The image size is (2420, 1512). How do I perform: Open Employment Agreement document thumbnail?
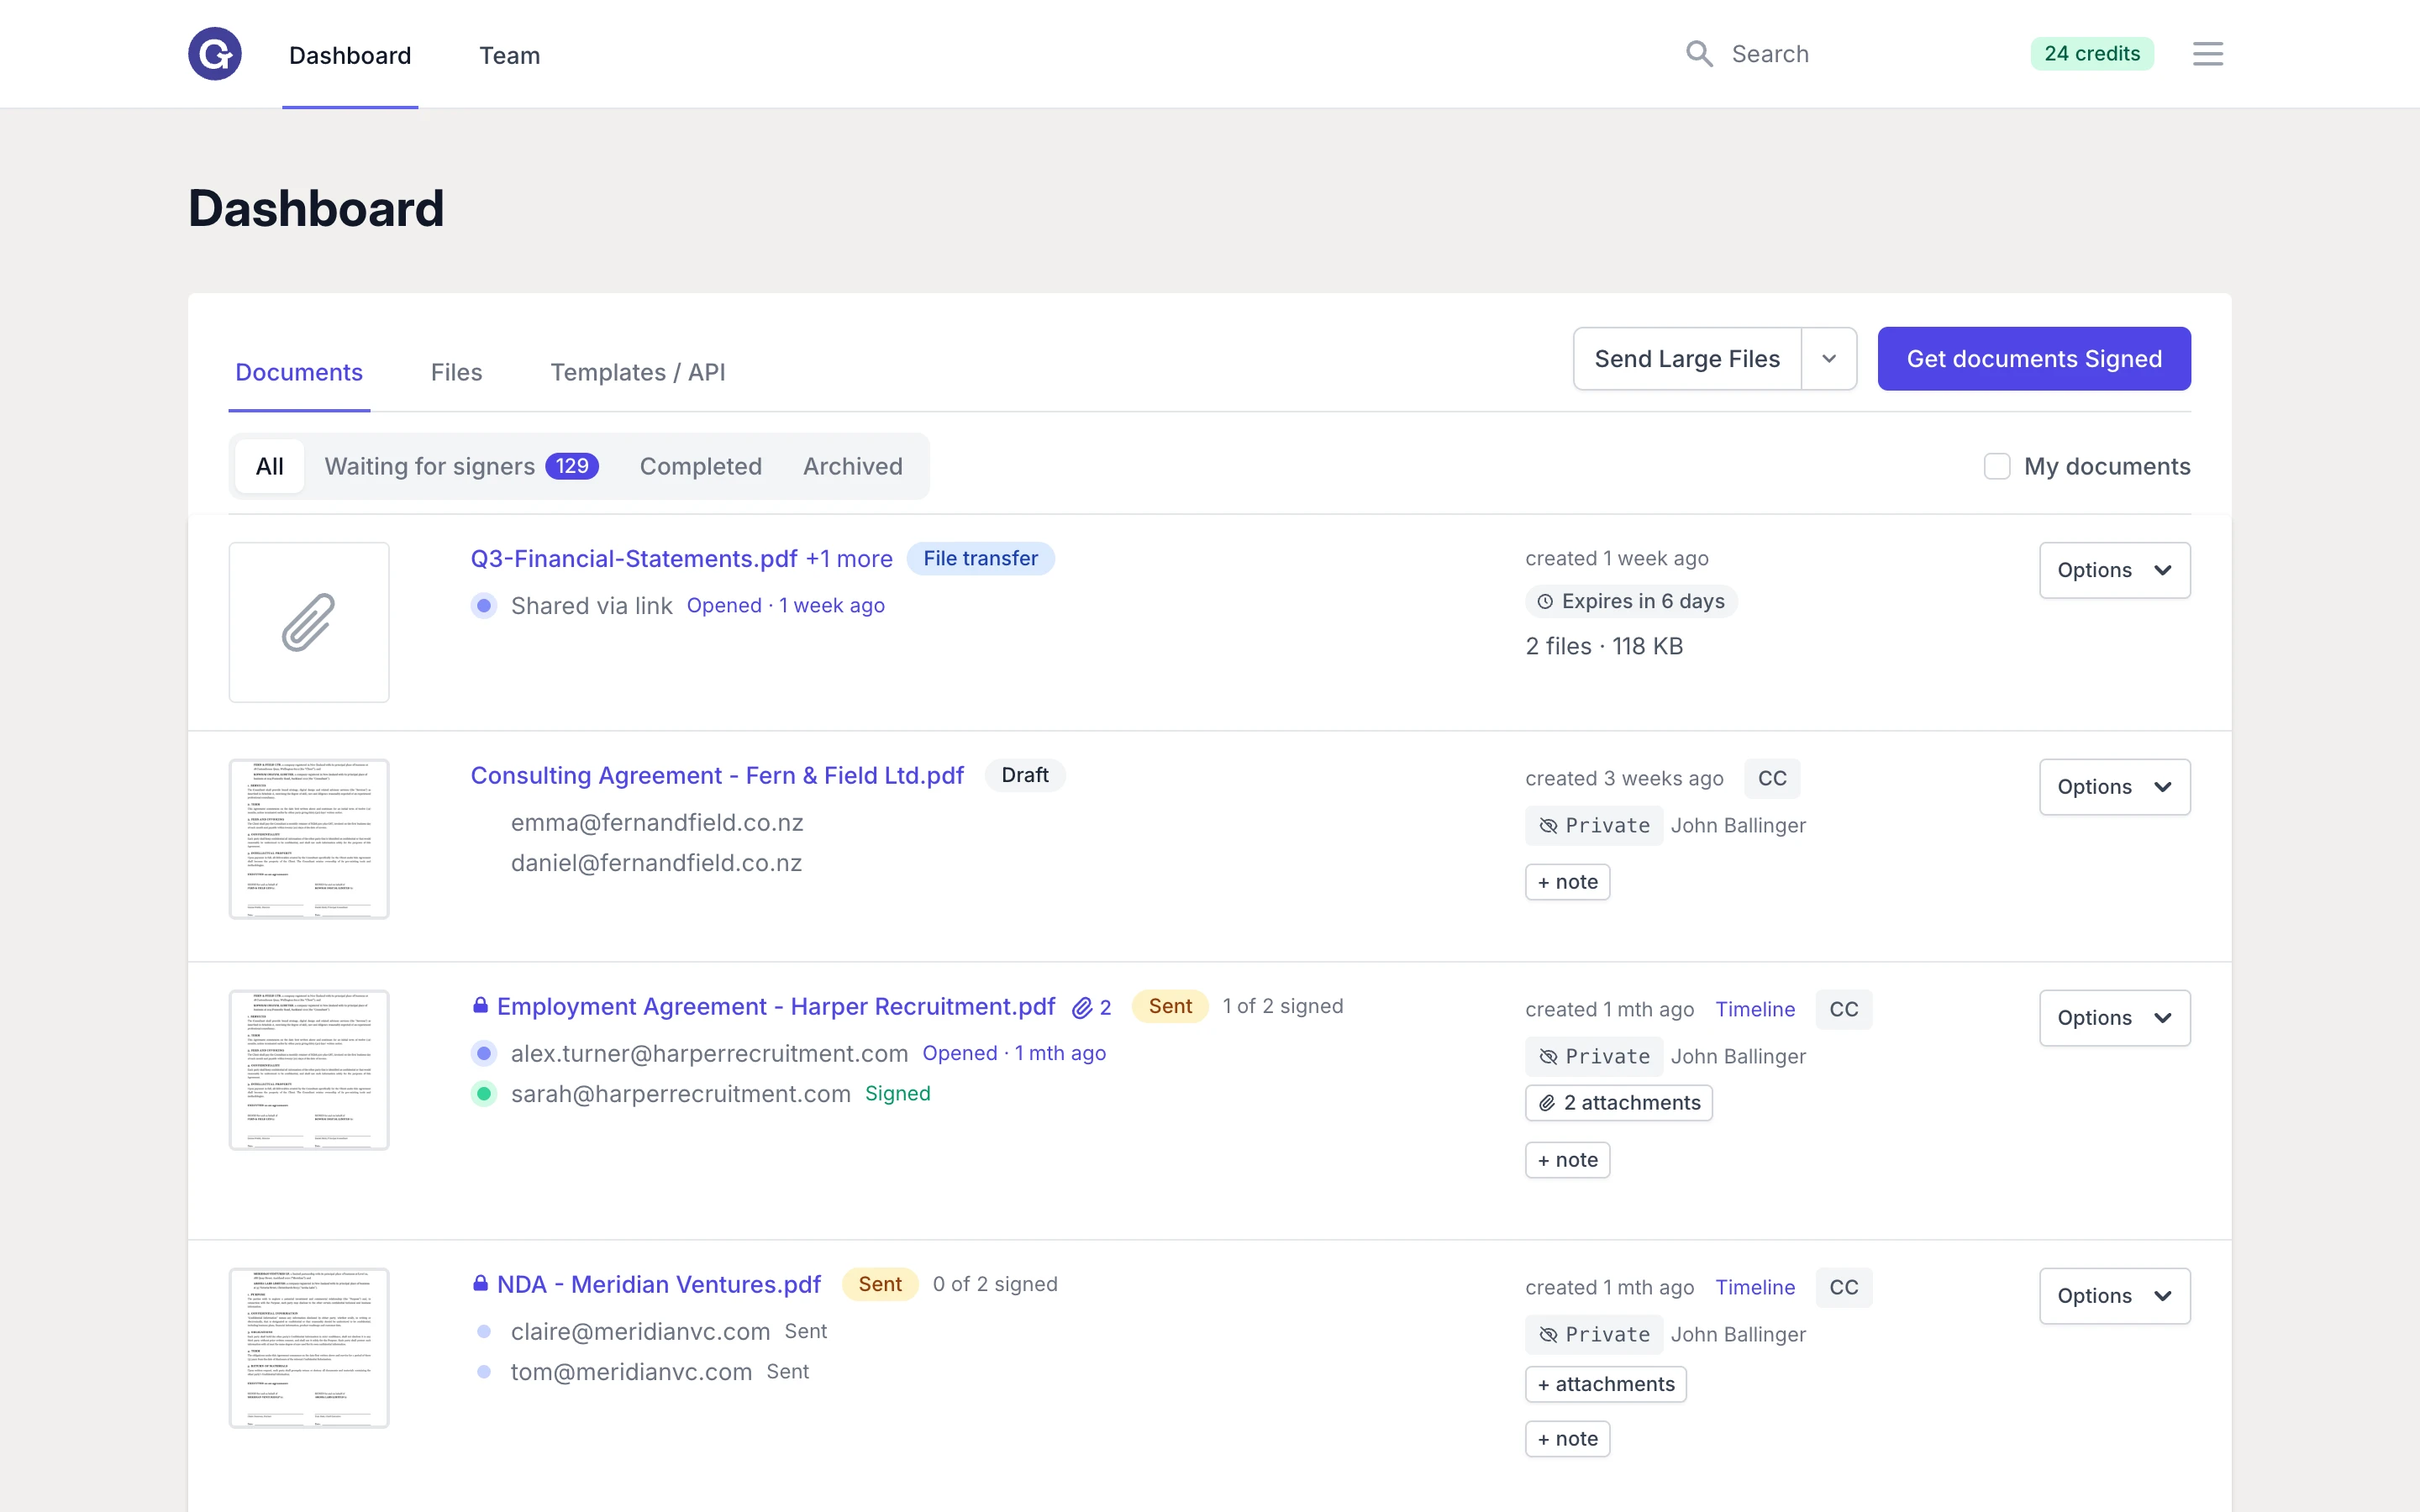309,1070
